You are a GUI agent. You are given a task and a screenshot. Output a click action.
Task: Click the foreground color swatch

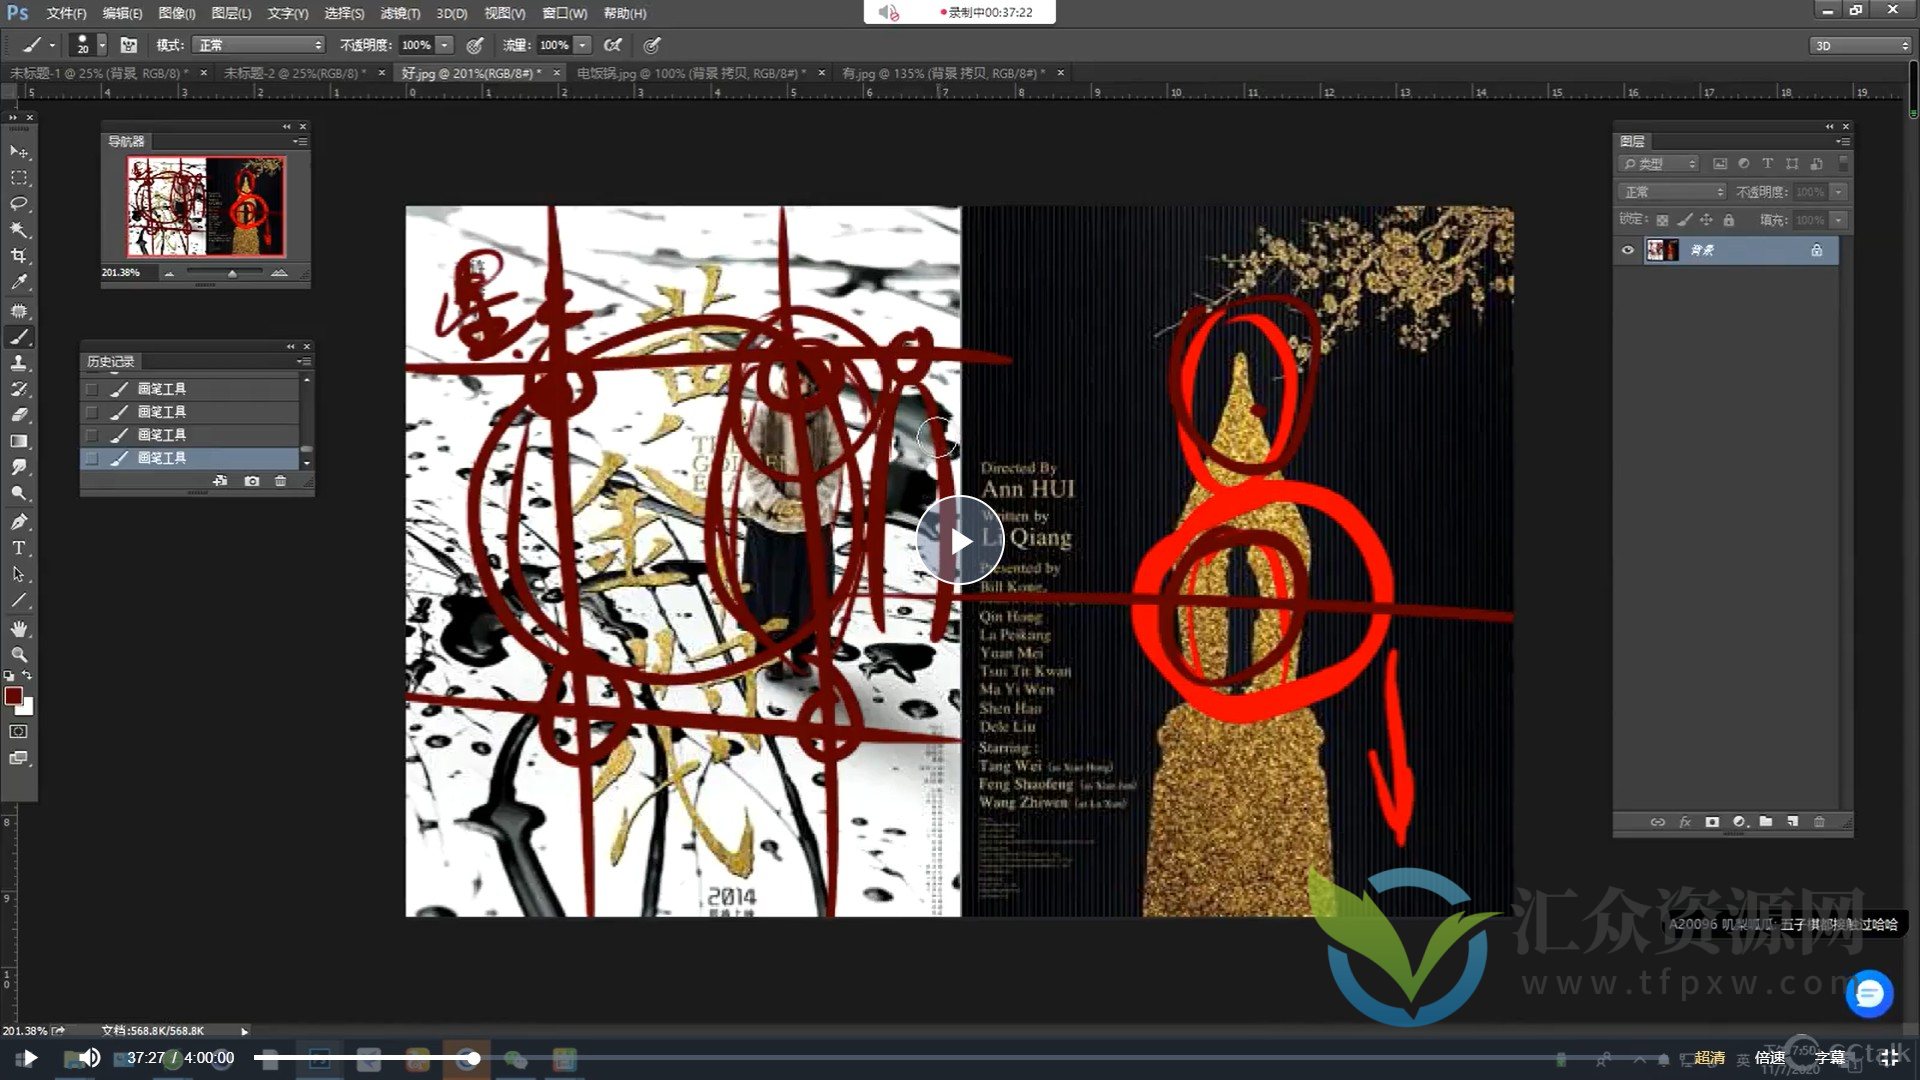point(14,695)
